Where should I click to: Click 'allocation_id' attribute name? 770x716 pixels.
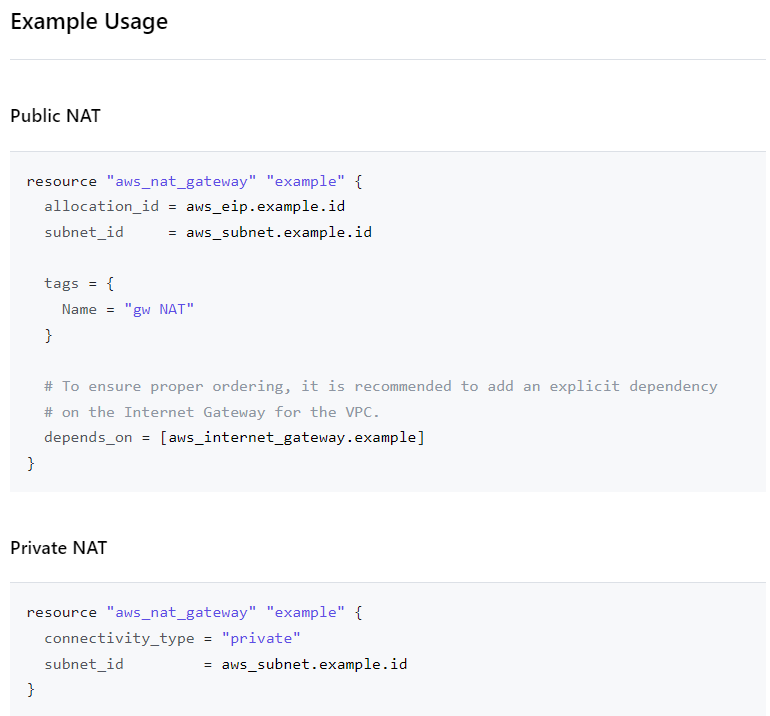101,206
